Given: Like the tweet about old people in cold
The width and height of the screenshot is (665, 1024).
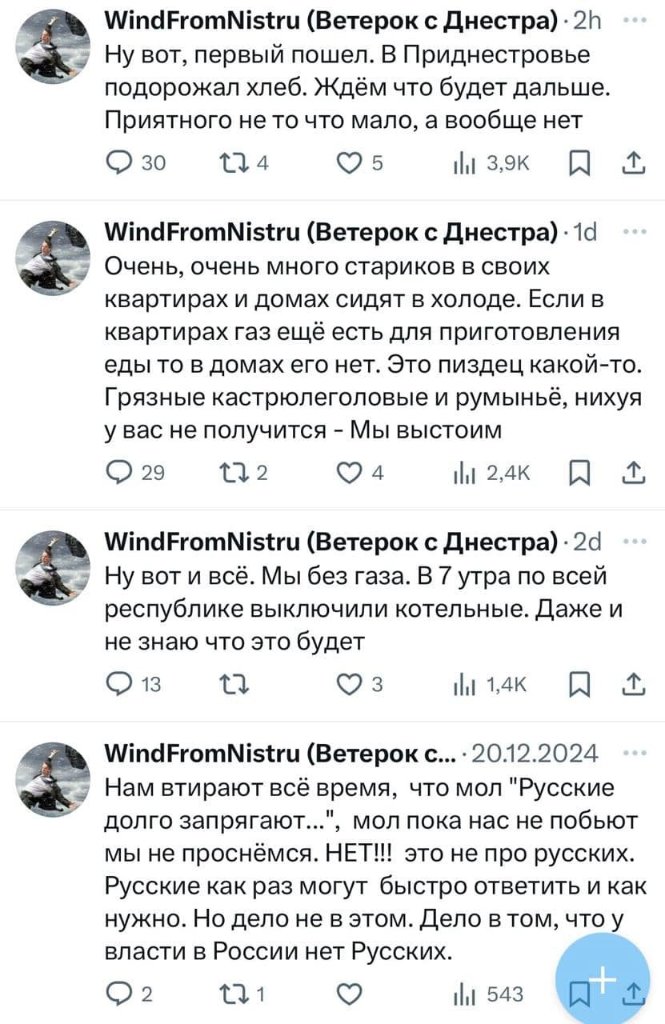Looking at the screenshot, I should [349, 474].
